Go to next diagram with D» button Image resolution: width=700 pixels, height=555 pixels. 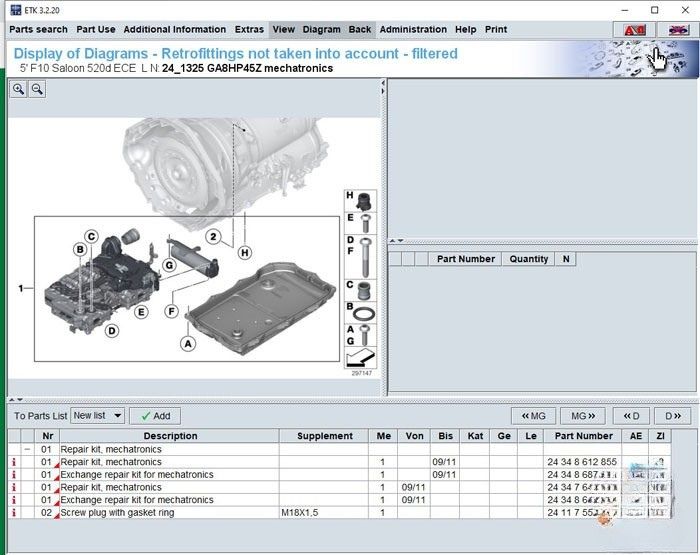pos(671,415)
